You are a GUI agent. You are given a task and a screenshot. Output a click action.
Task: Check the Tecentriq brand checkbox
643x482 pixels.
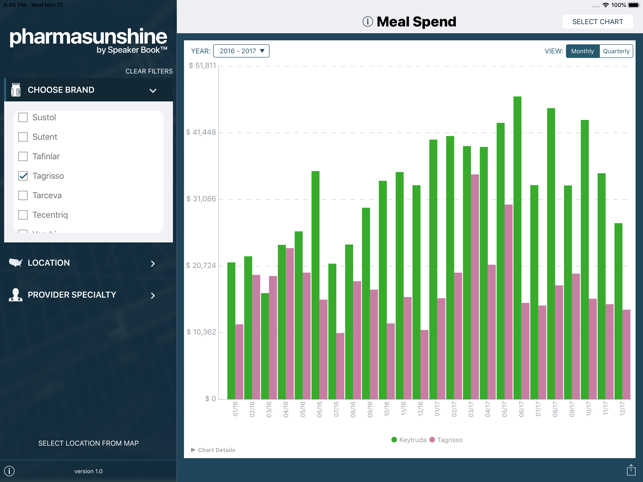[x=23, y=215]
